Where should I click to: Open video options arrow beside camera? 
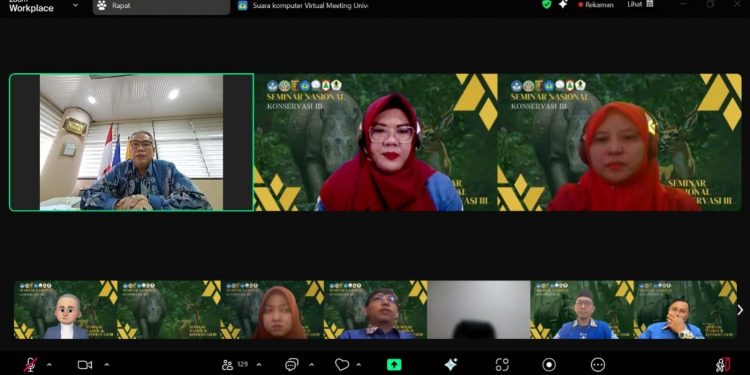(x=106, y=365)
